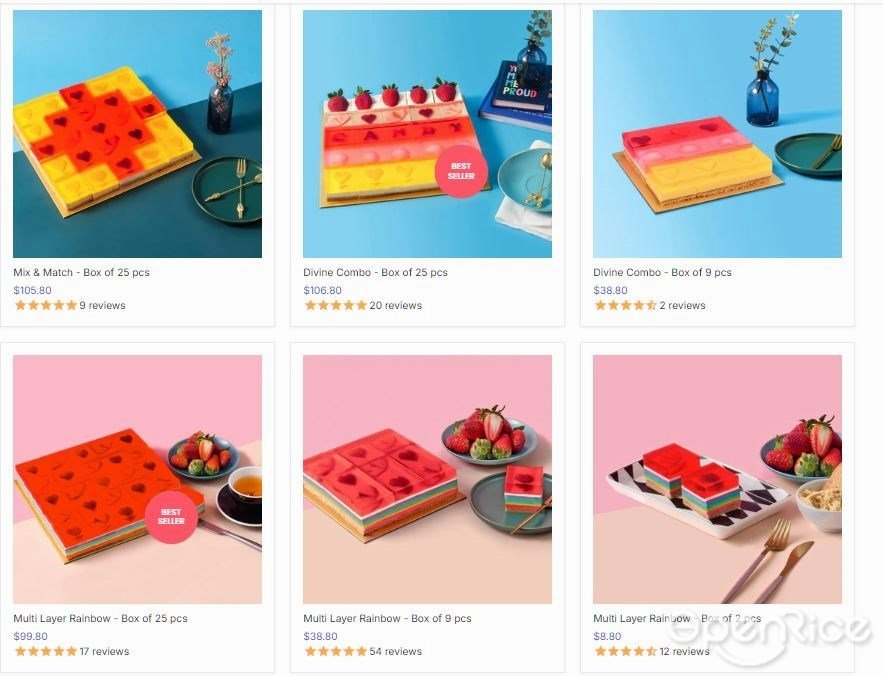Open Multi Layer Rainbow 25 pcs image

point(137,479)
